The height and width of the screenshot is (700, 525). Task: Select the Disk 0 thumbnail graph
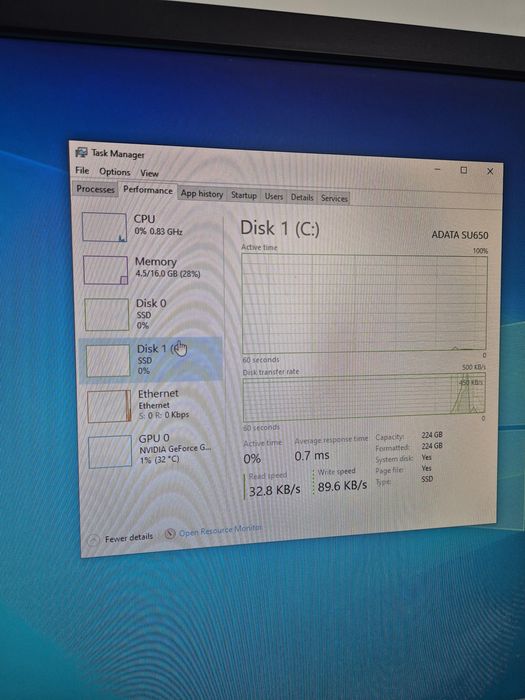pyautogui.click(x=107, y=315)
